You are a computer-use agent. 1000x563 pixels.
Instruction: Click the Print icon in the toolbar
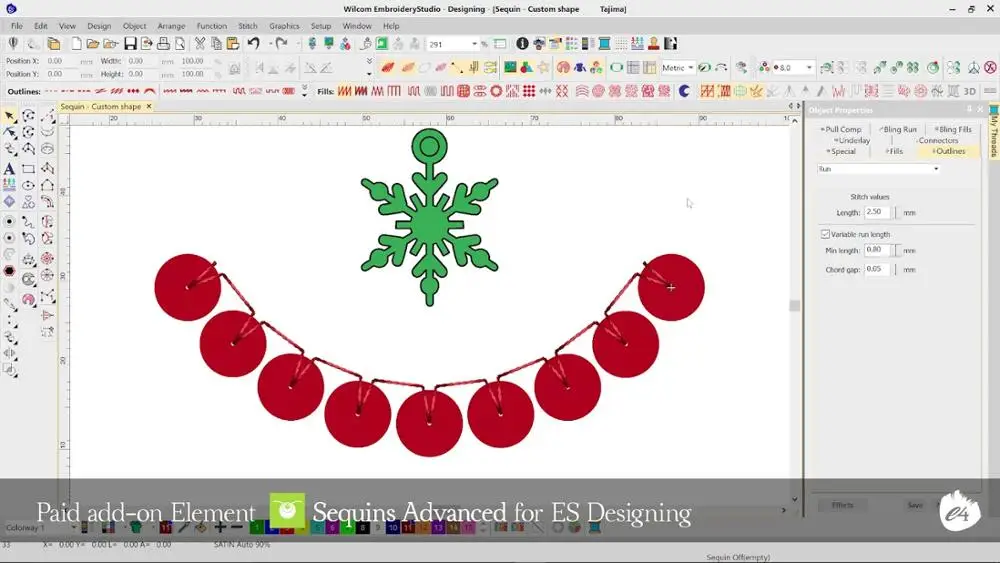[x=163, y=43]
